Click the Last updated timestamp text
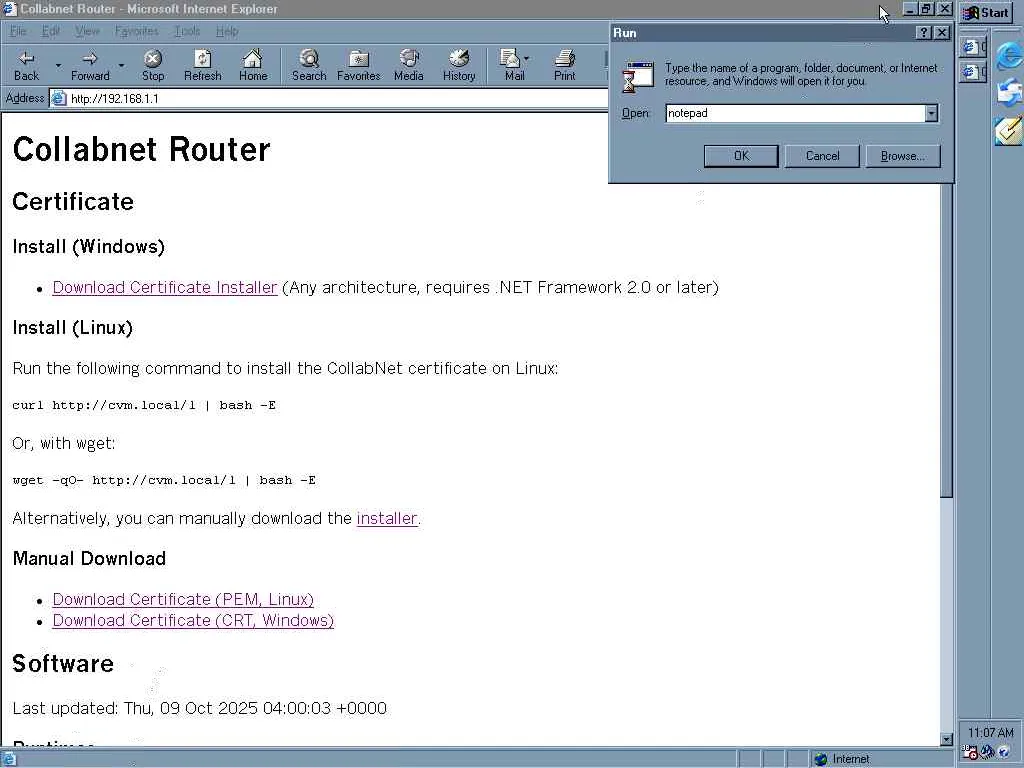The width and height of the screenshot is (1024, 768). [200, 709]
